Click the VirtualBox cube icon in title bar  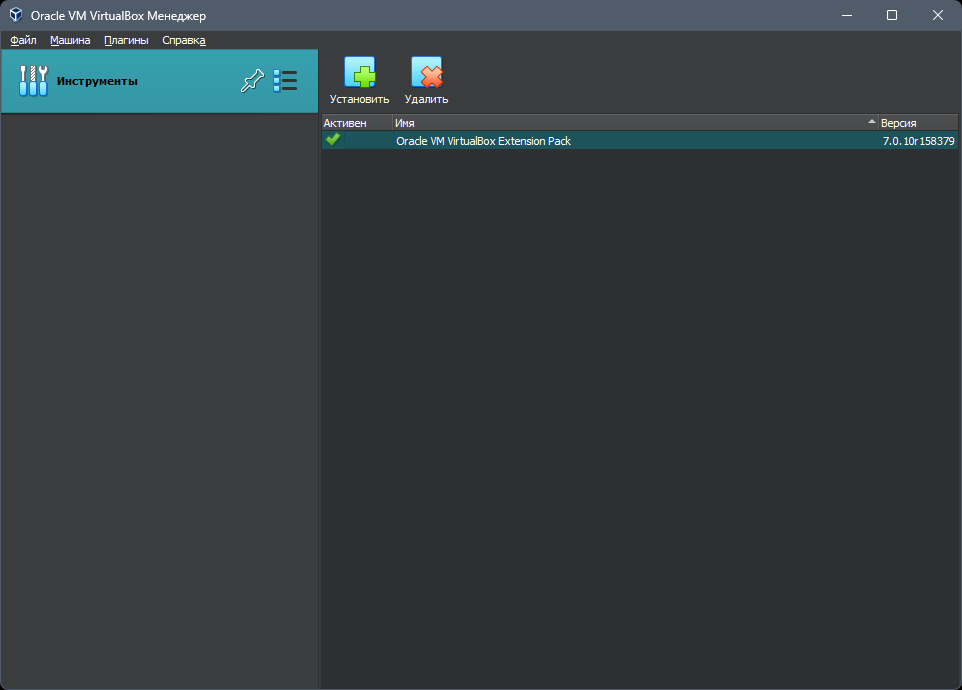15,15
